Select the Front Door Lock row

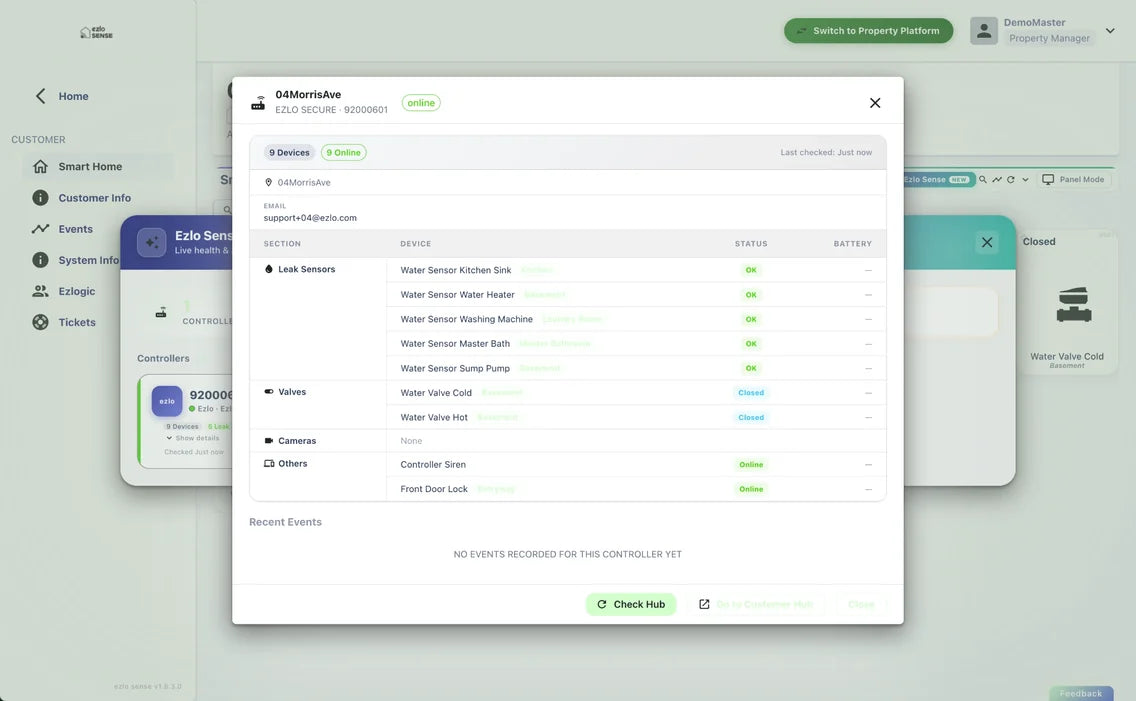[x=636, y=490]
